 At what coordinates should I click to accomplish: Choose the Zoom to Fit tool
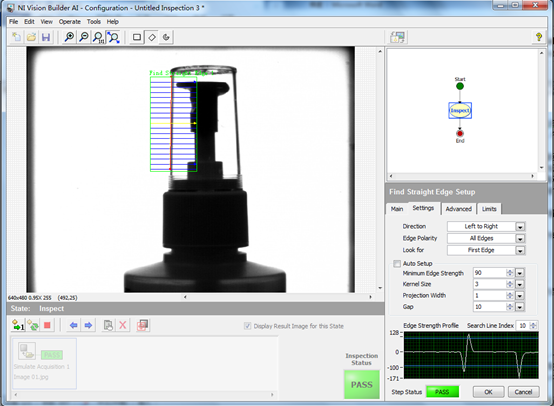click(113, 37)
